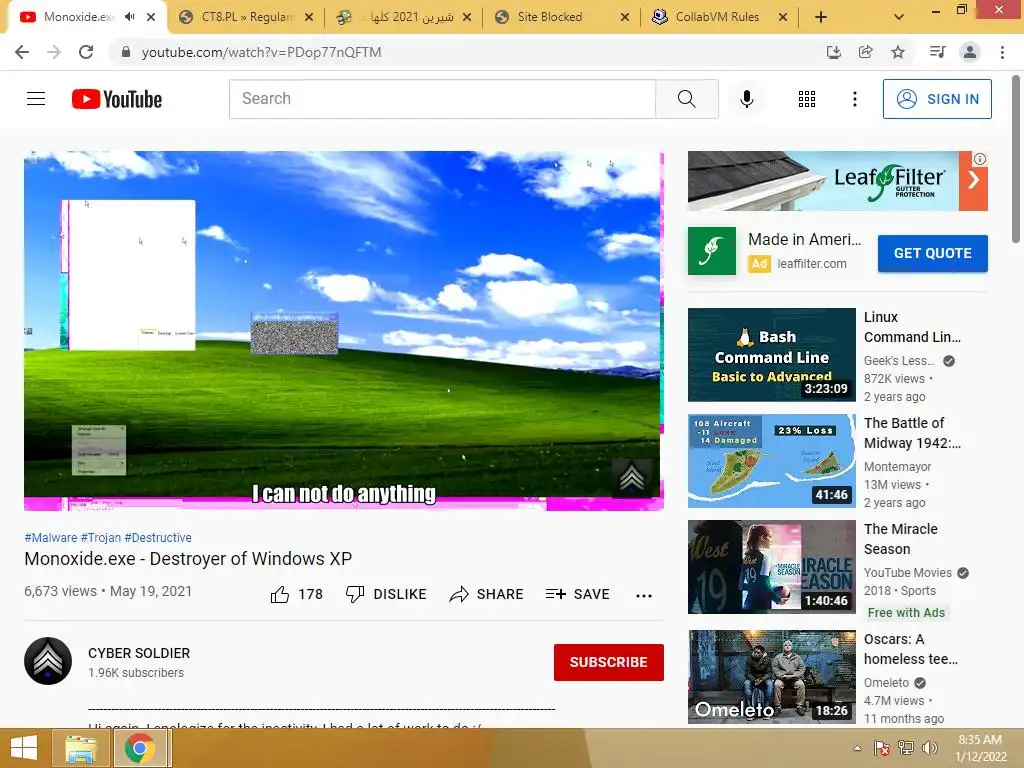Click the YouTube logo
Viewport: 1024px width, 768px height.
pos(117,99)
